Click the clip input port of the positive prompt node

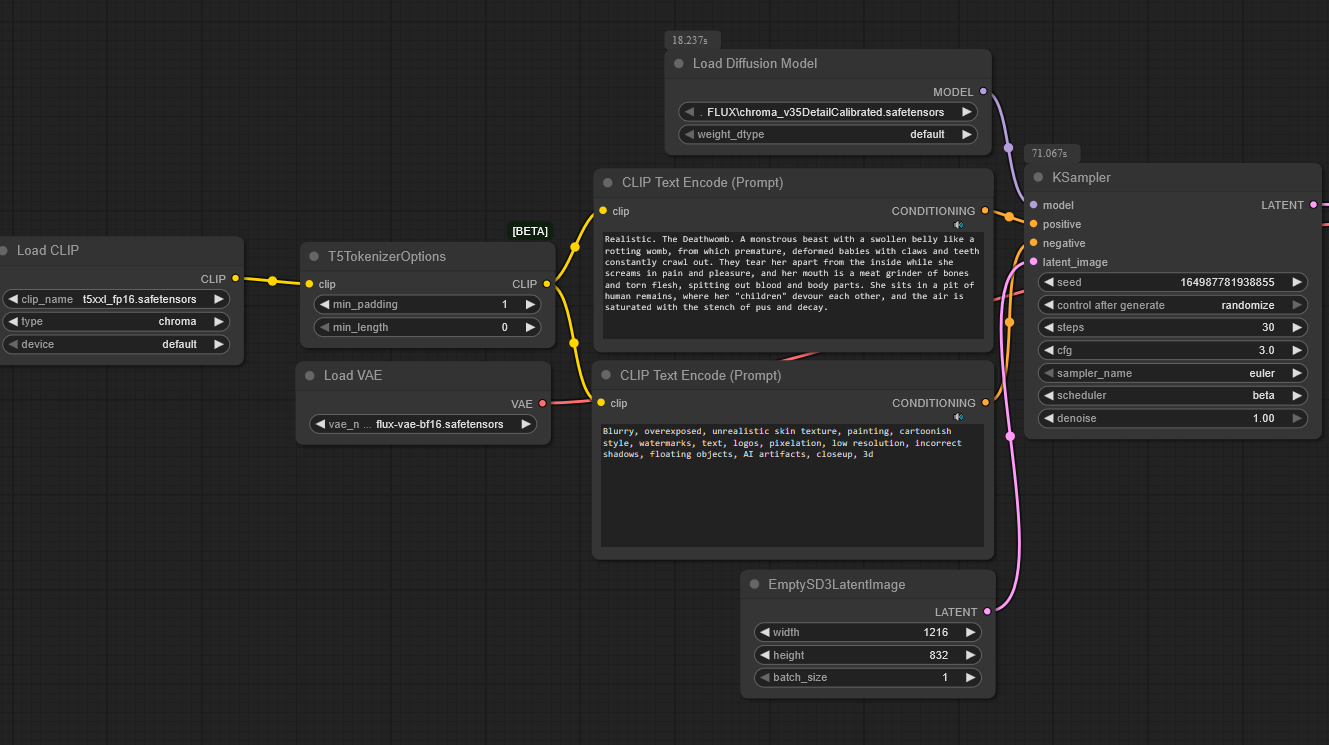603,211
